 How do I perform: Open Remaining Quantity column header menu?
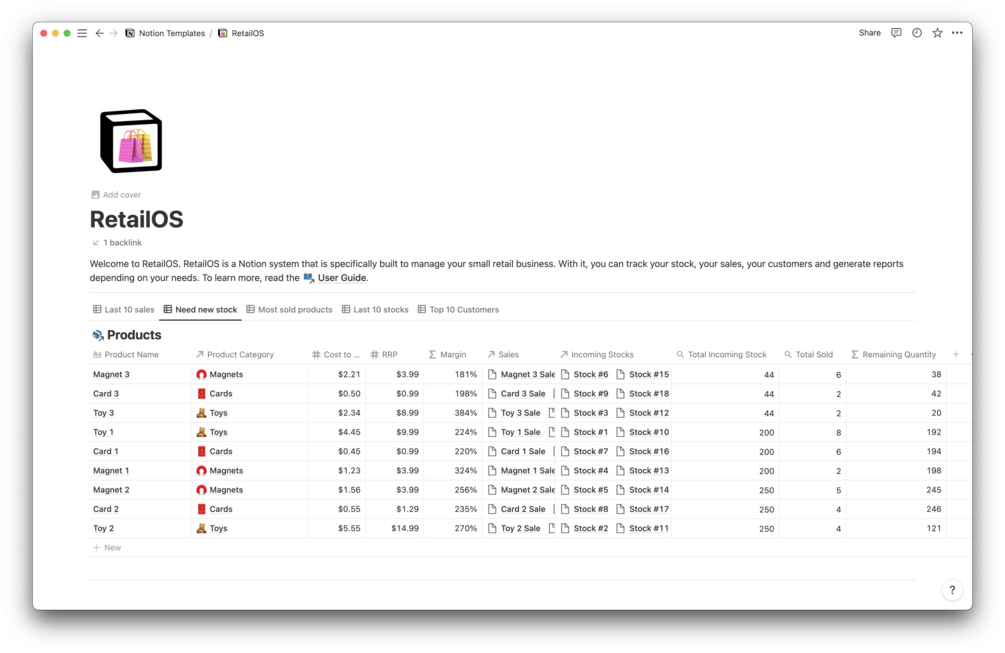[x=893, y=354]
